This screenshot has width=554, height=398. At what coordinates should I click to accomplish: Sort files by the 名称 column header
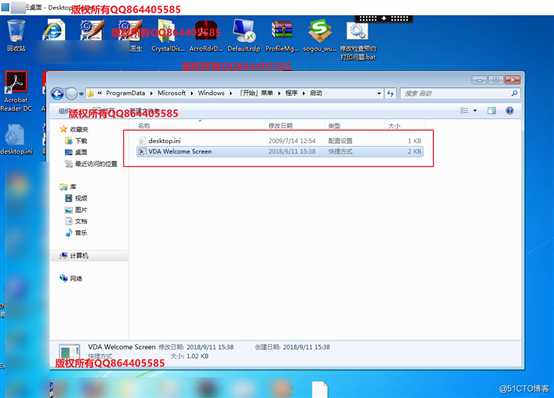tap(144, 125)
